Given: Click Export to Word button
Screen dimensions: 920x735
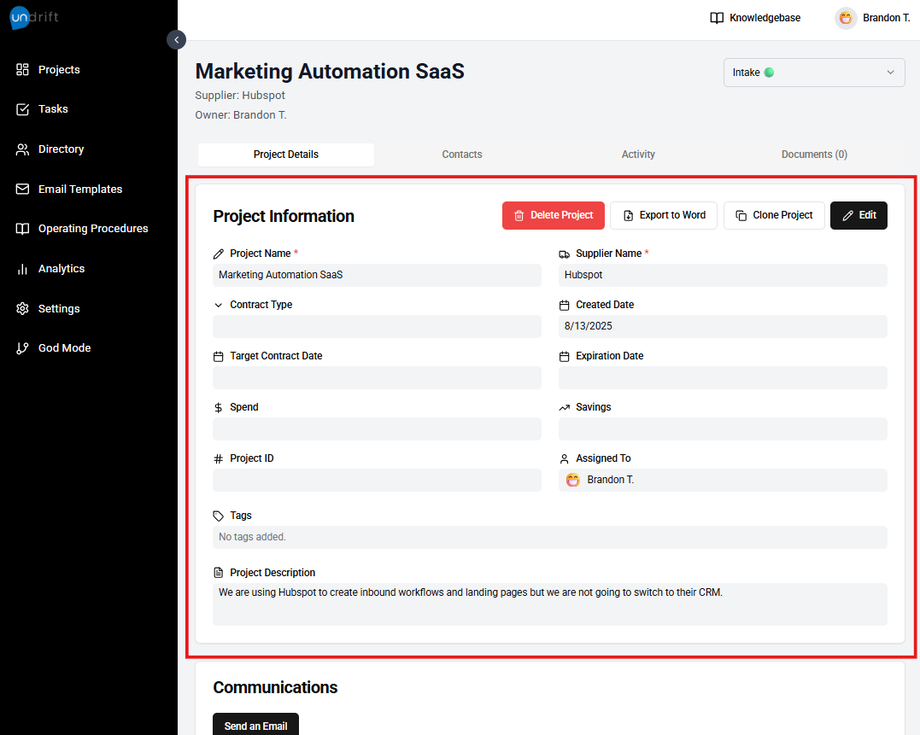Looking at the screenshot, I should pyautogui.click(x=663, y=215).
